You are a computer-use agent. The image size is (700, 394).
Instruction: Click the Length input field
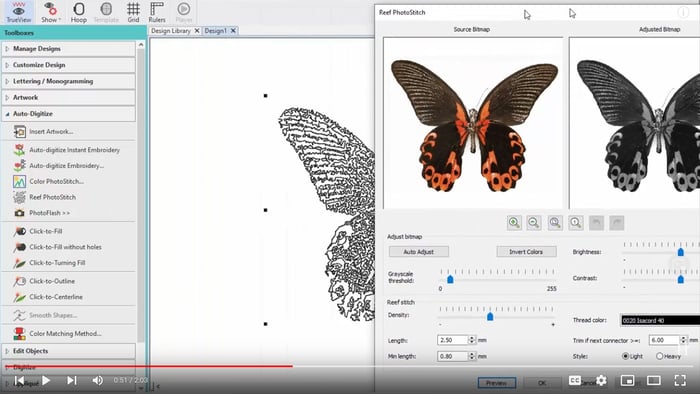pyautogui.click(x=453, y=340)
